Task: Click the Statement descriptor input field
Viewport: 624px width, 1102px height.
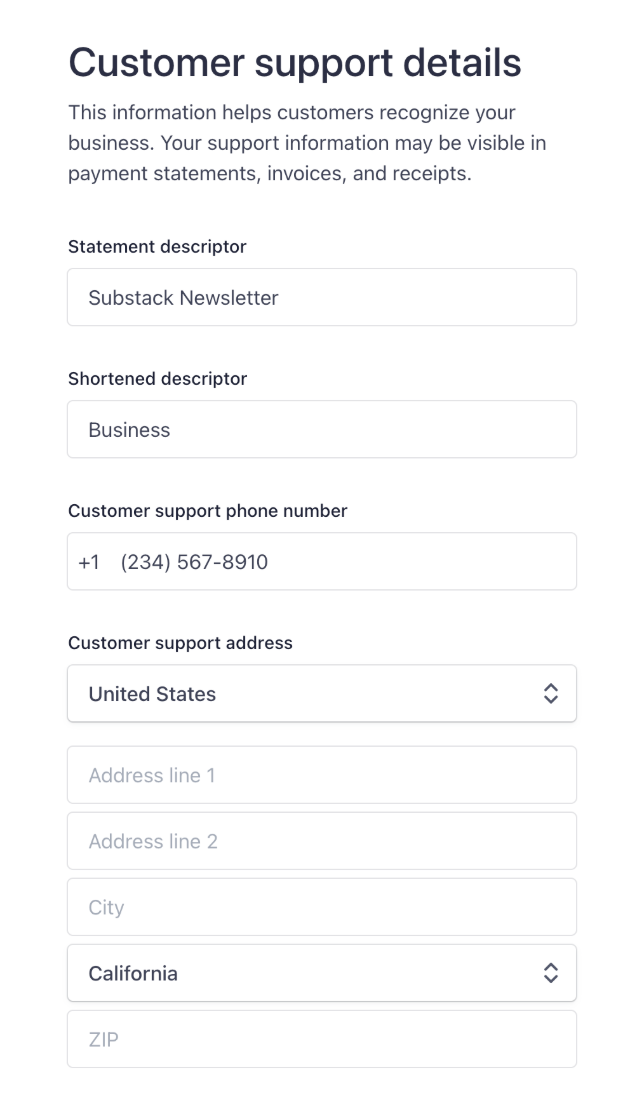Action: [321, 297]
